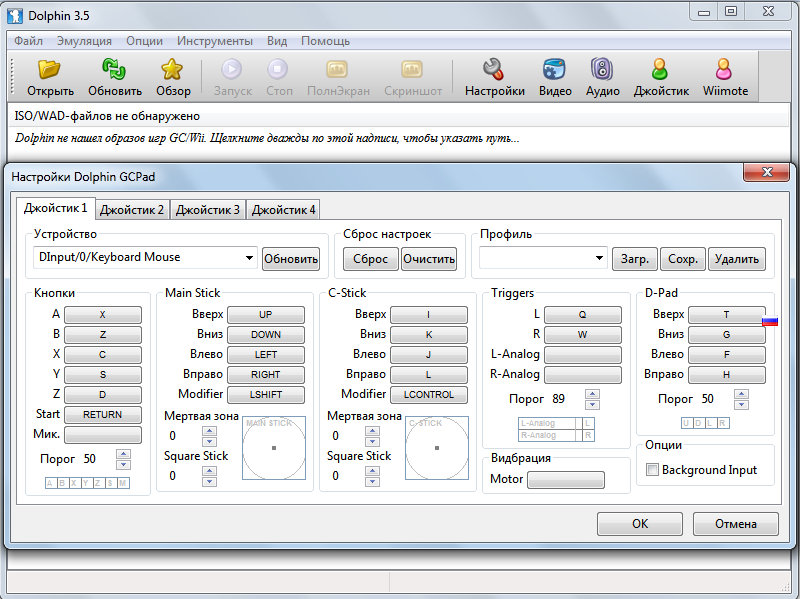Decrease Triggers Порог threshold value
Image resolution: width=800 pixels, height=599 pixels.
click(592, 405)
